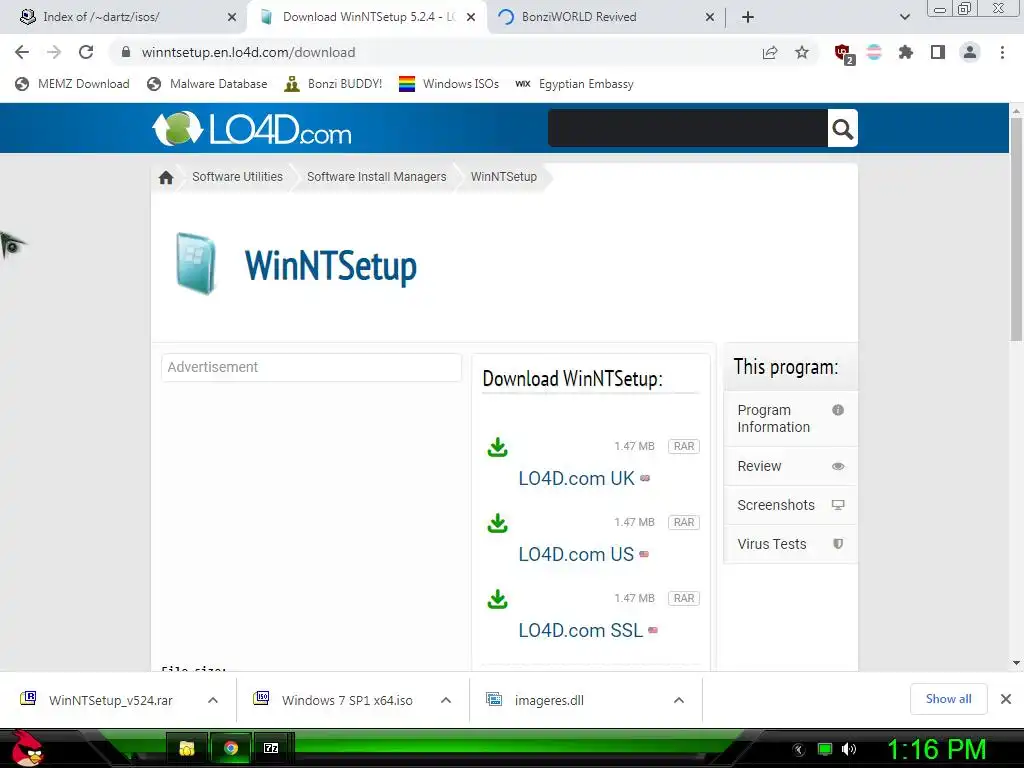Viewport: 1024px width, 768px height.
Task: Open the uBlock Origin extension icon
Action: pyautogui.click(x=843, y=53)
